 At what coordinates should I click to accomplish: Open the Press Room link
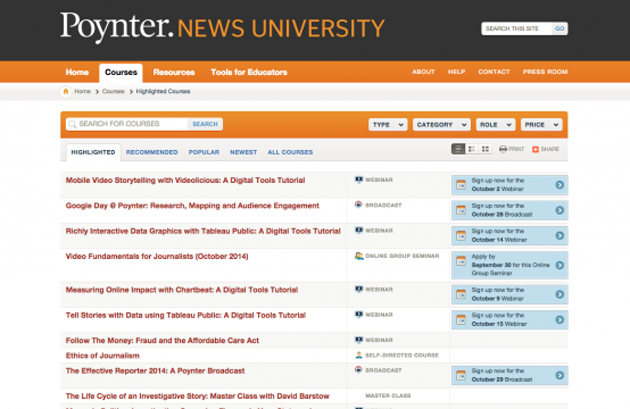(x=545, y=72)
